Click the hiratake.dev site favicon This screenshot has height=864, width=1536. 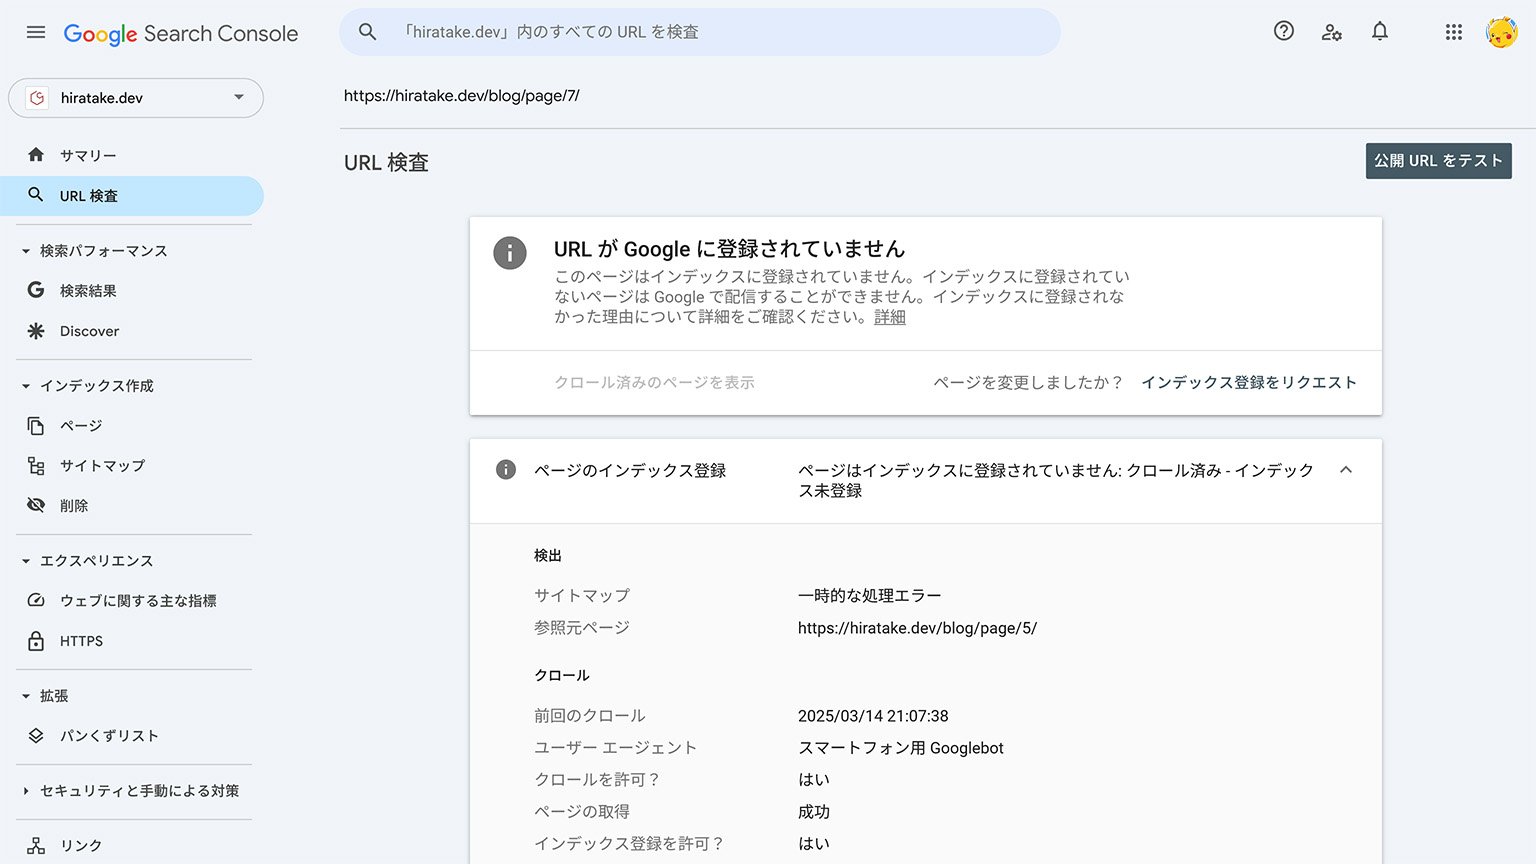(x=37, y=98)
